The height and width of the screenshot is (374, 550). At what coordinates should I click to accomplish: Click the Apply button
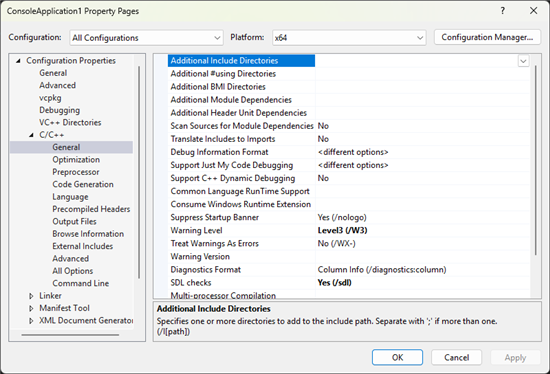click(x=515, y=358)
